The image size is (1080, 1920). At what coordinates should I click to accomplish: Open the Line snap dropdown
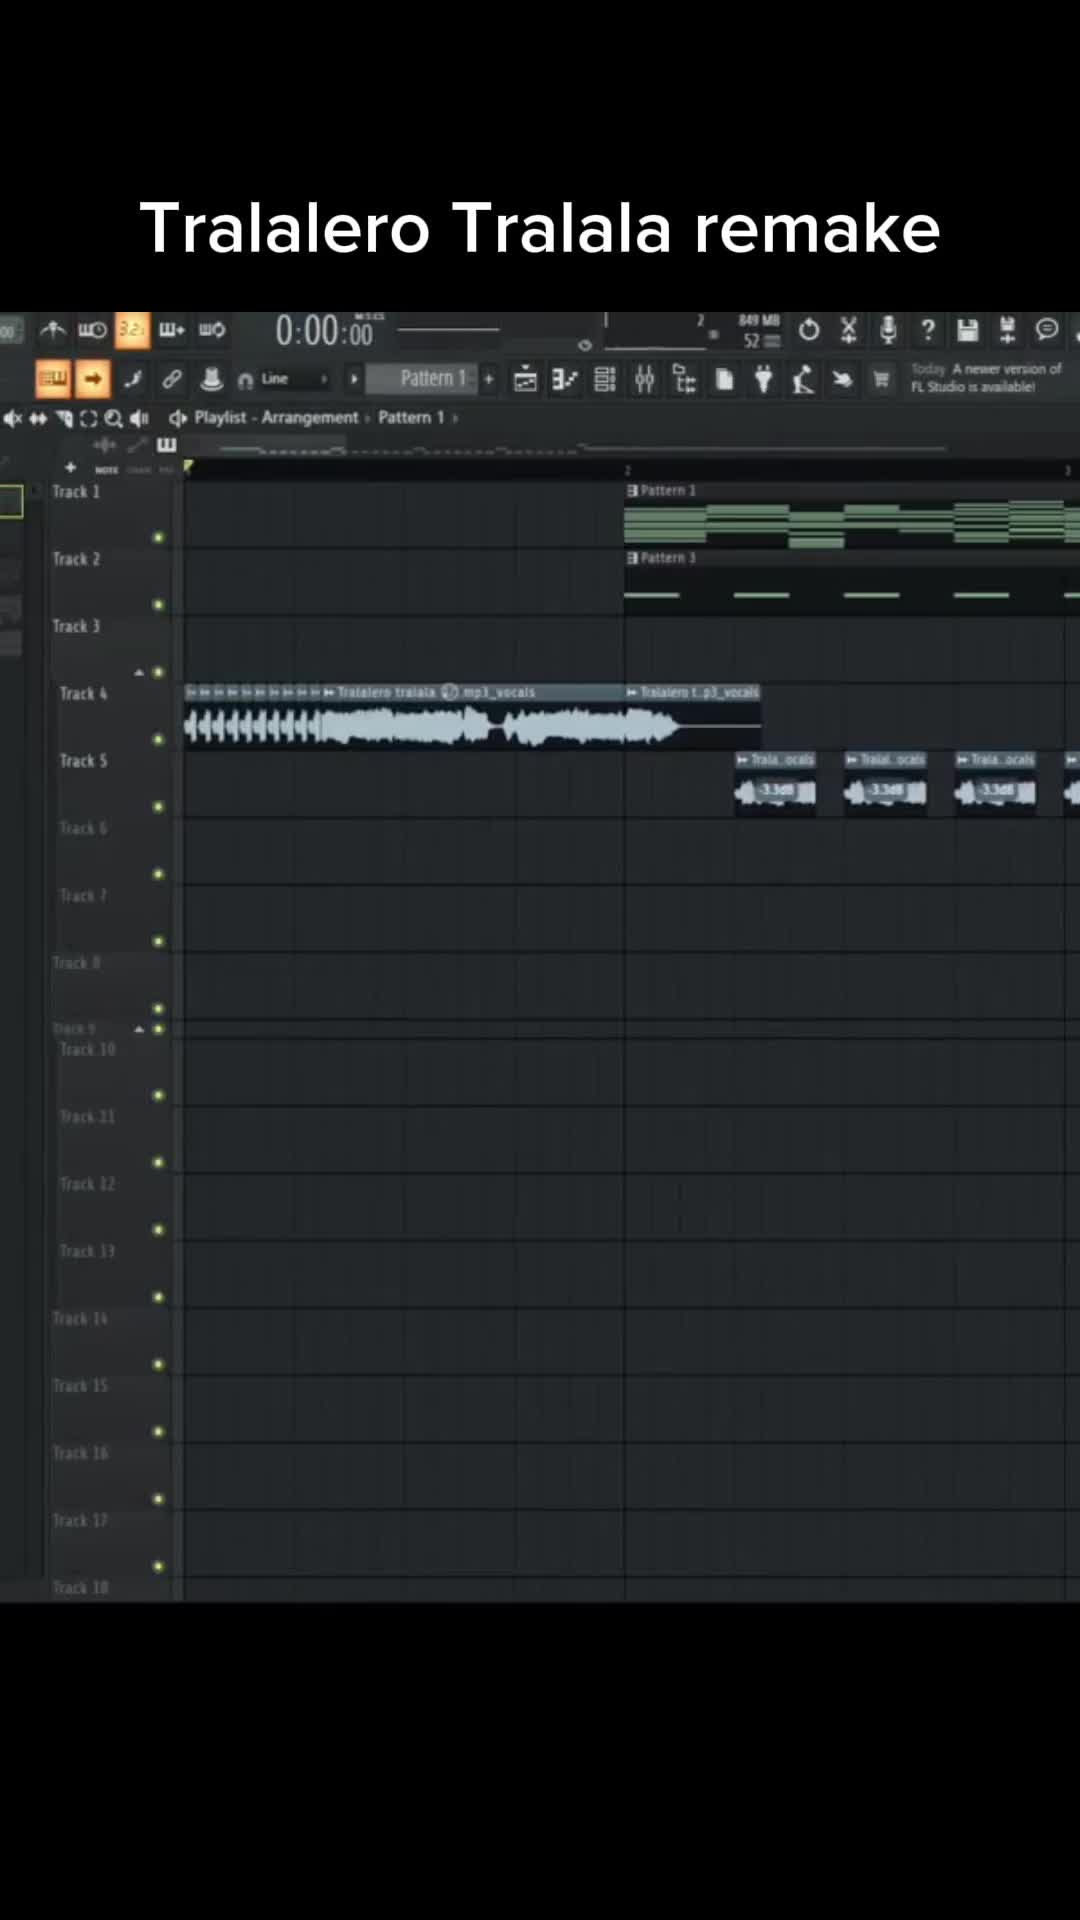tap(293, 379)
